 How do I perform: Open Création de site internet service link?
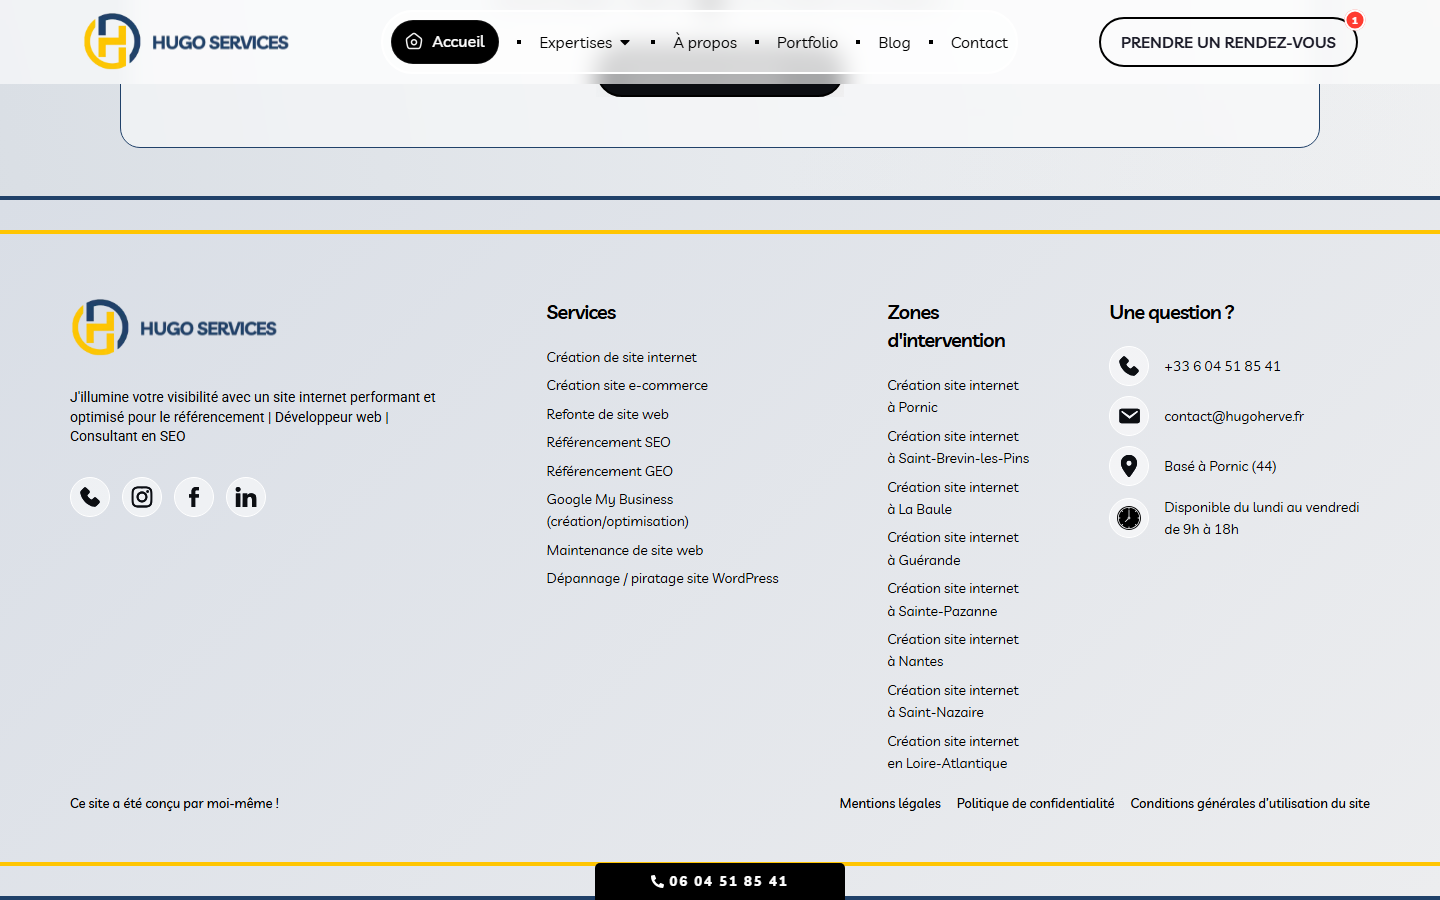point(622,357)
